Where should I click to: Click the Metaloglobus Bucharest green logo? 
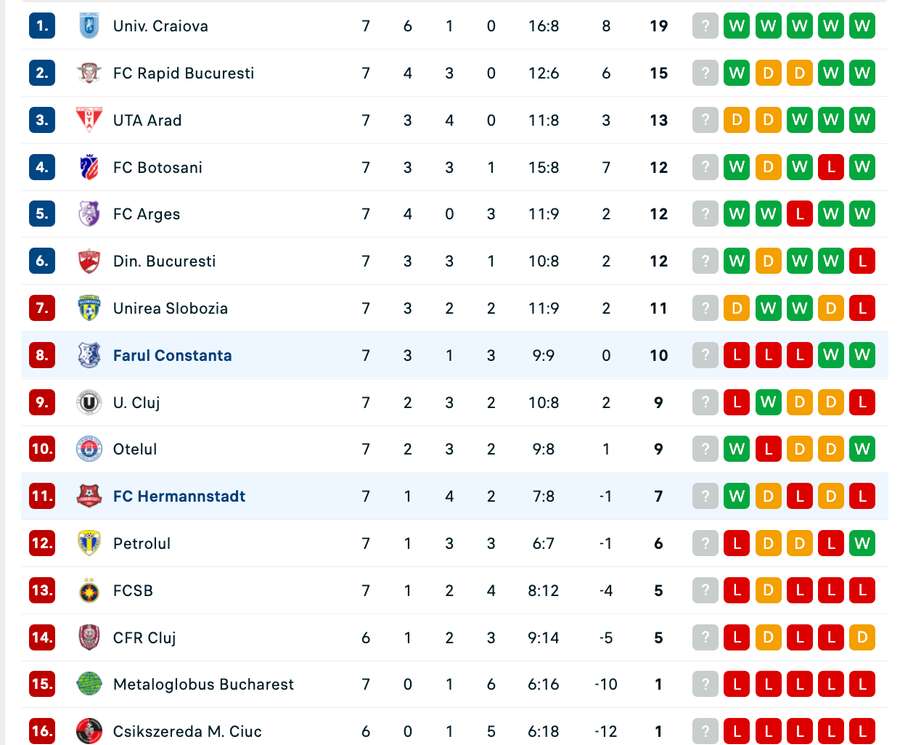point(89,684)
